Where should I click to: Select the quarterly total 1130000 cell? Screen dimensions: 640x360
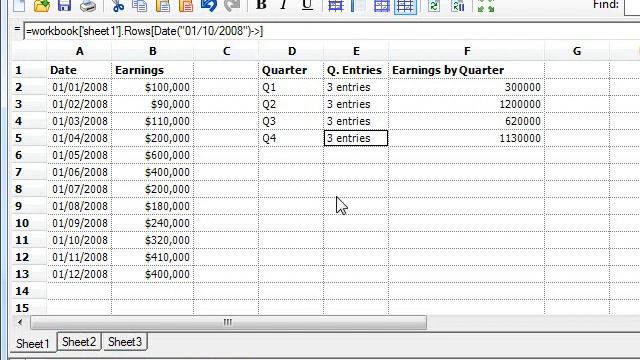coord(467,138)
